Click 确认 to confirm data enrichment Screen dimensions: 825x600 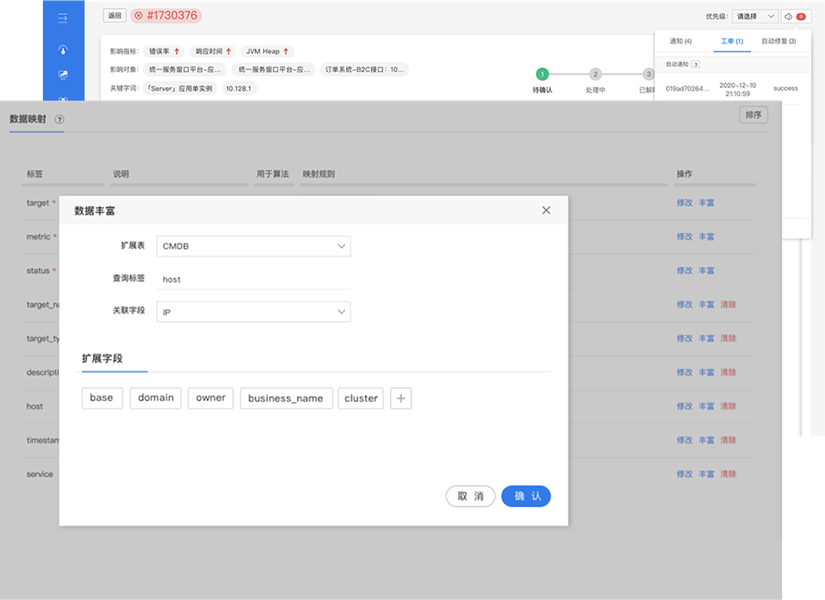(x=526, y=496)
